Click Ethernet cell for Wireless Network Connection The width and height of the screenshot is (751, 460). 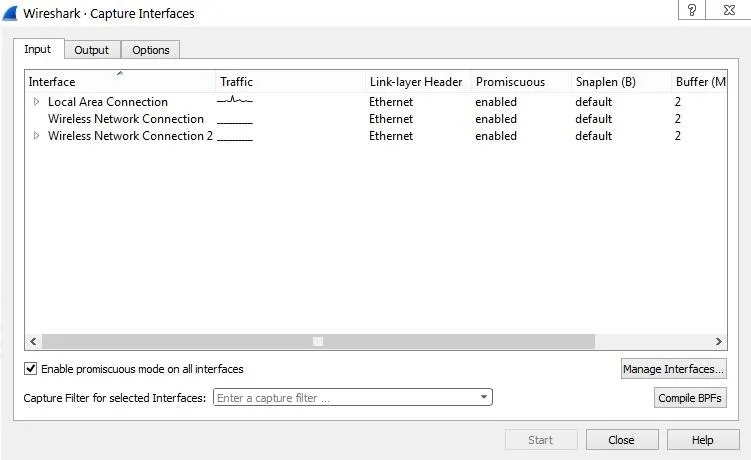point(391,118)
